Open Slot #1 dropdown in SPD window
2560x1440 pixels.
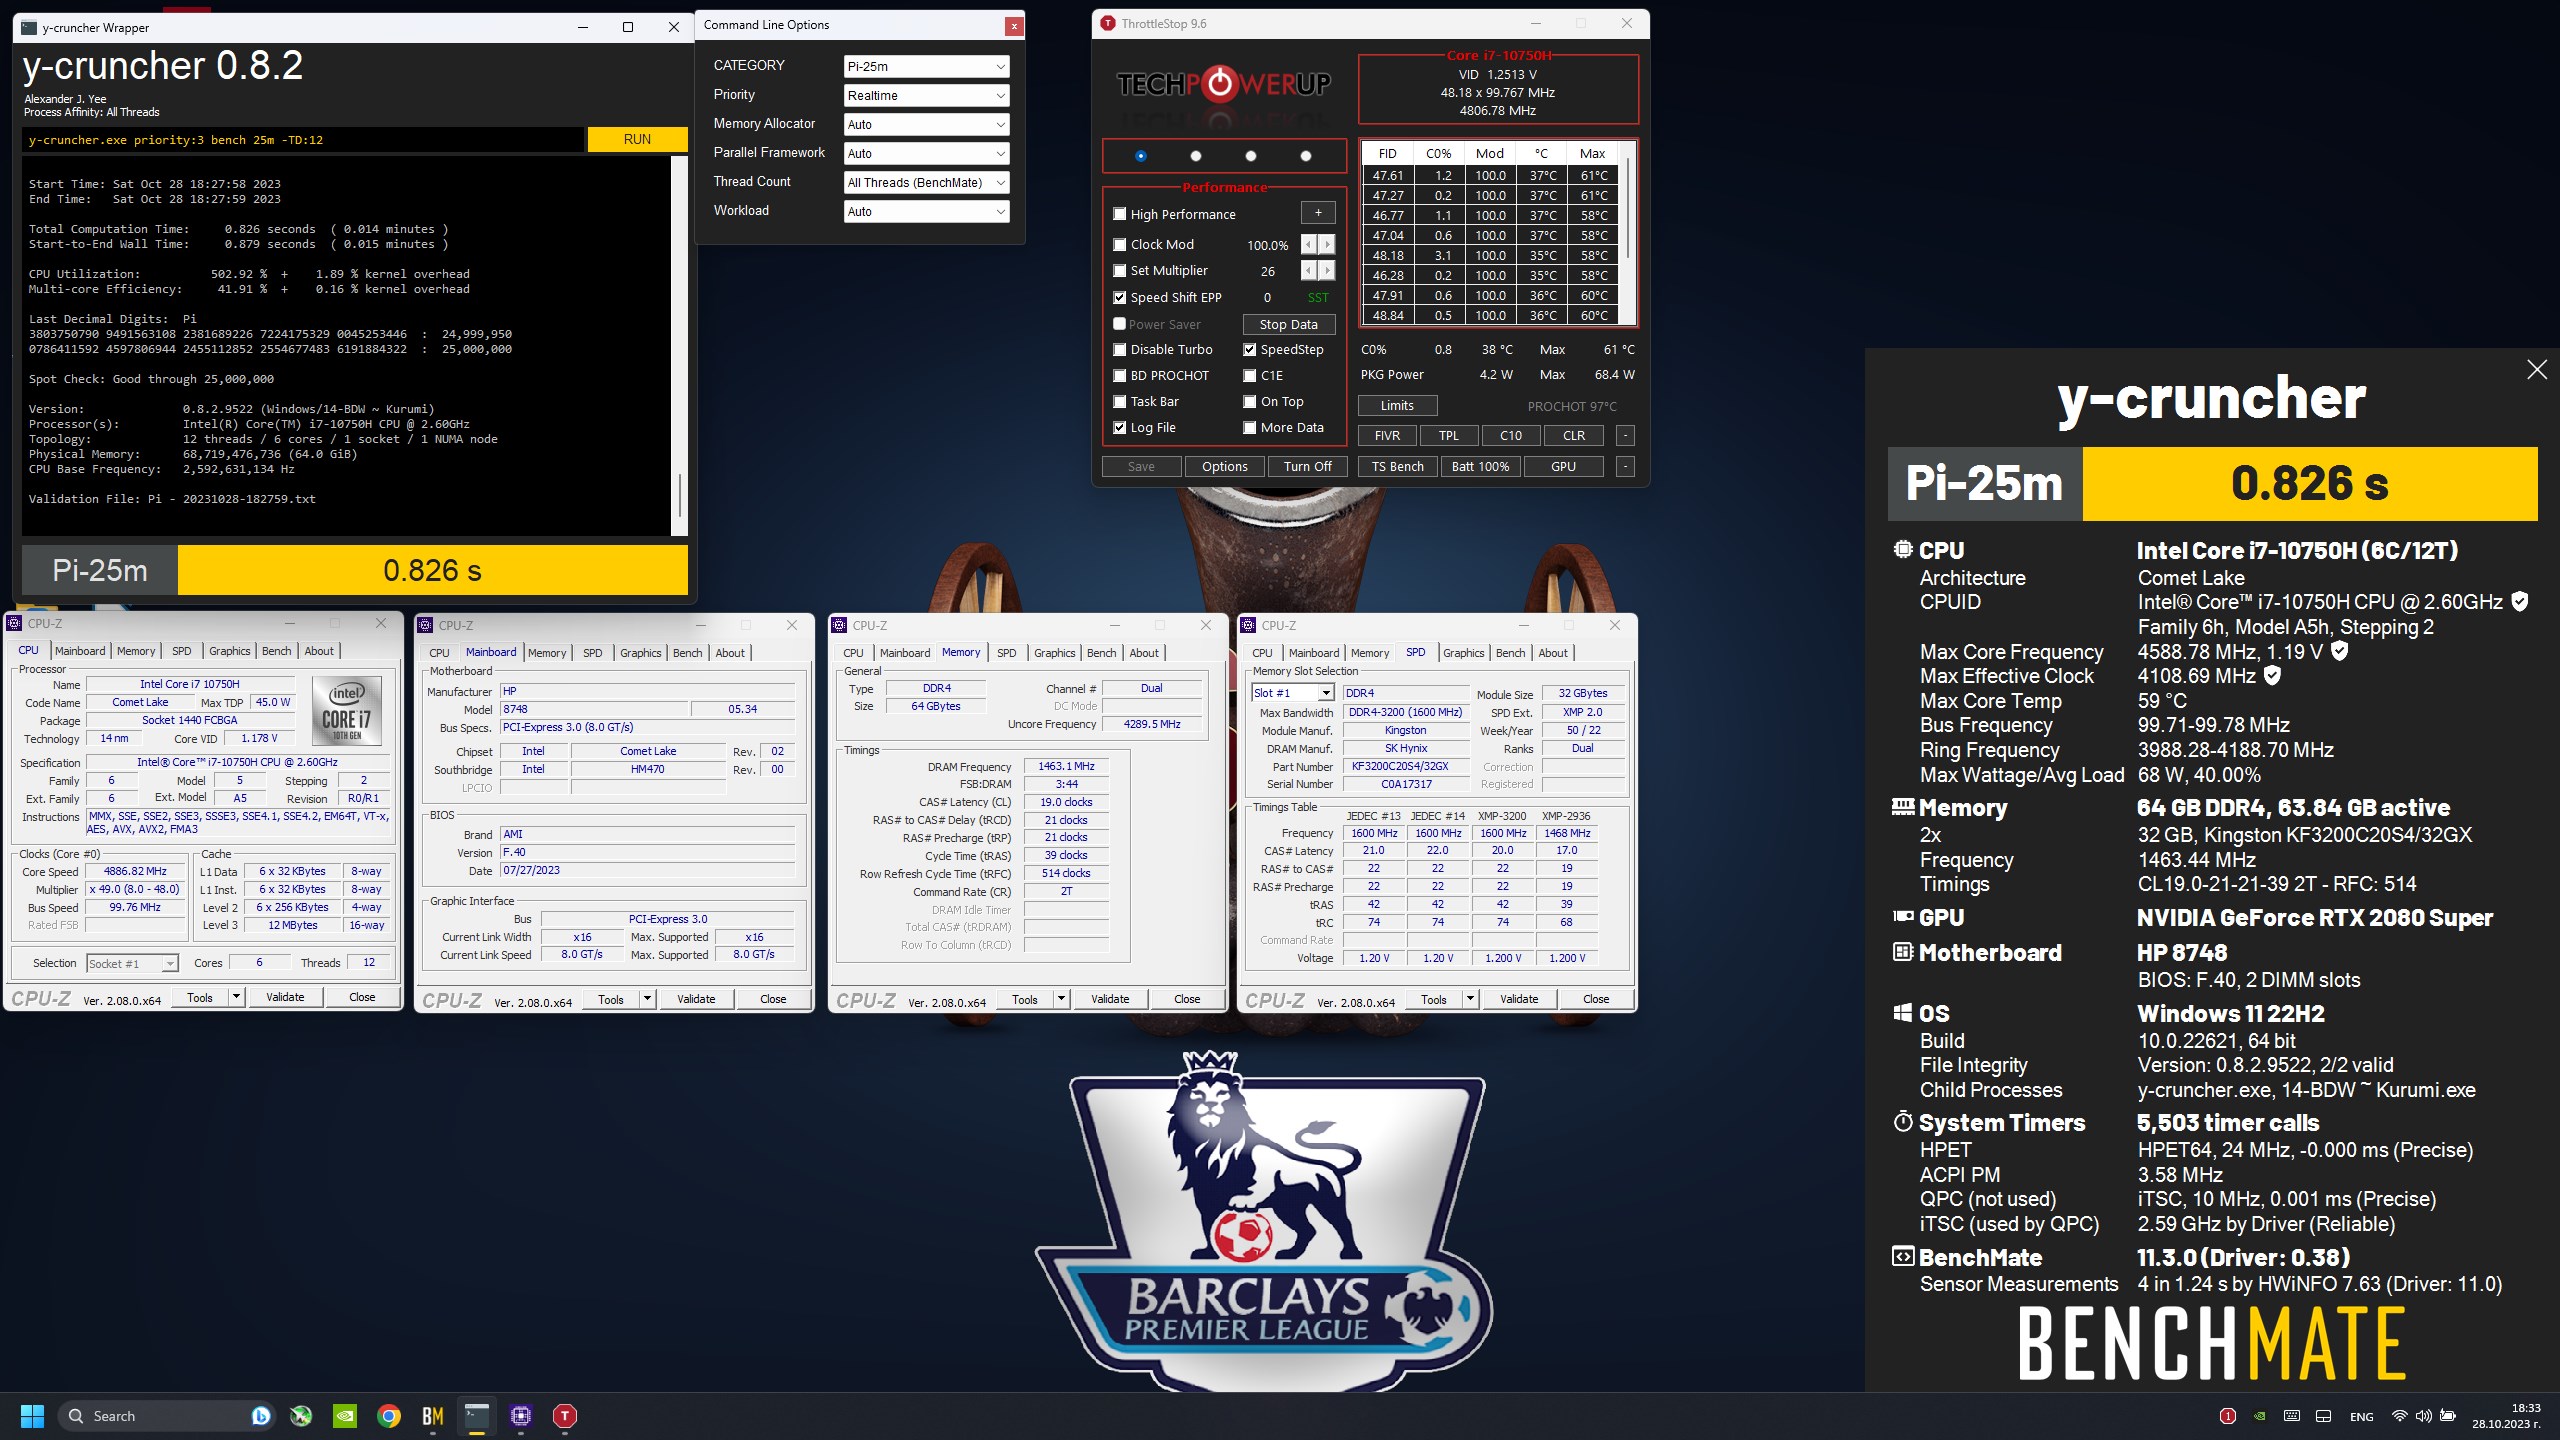(x=1292, y=693)
